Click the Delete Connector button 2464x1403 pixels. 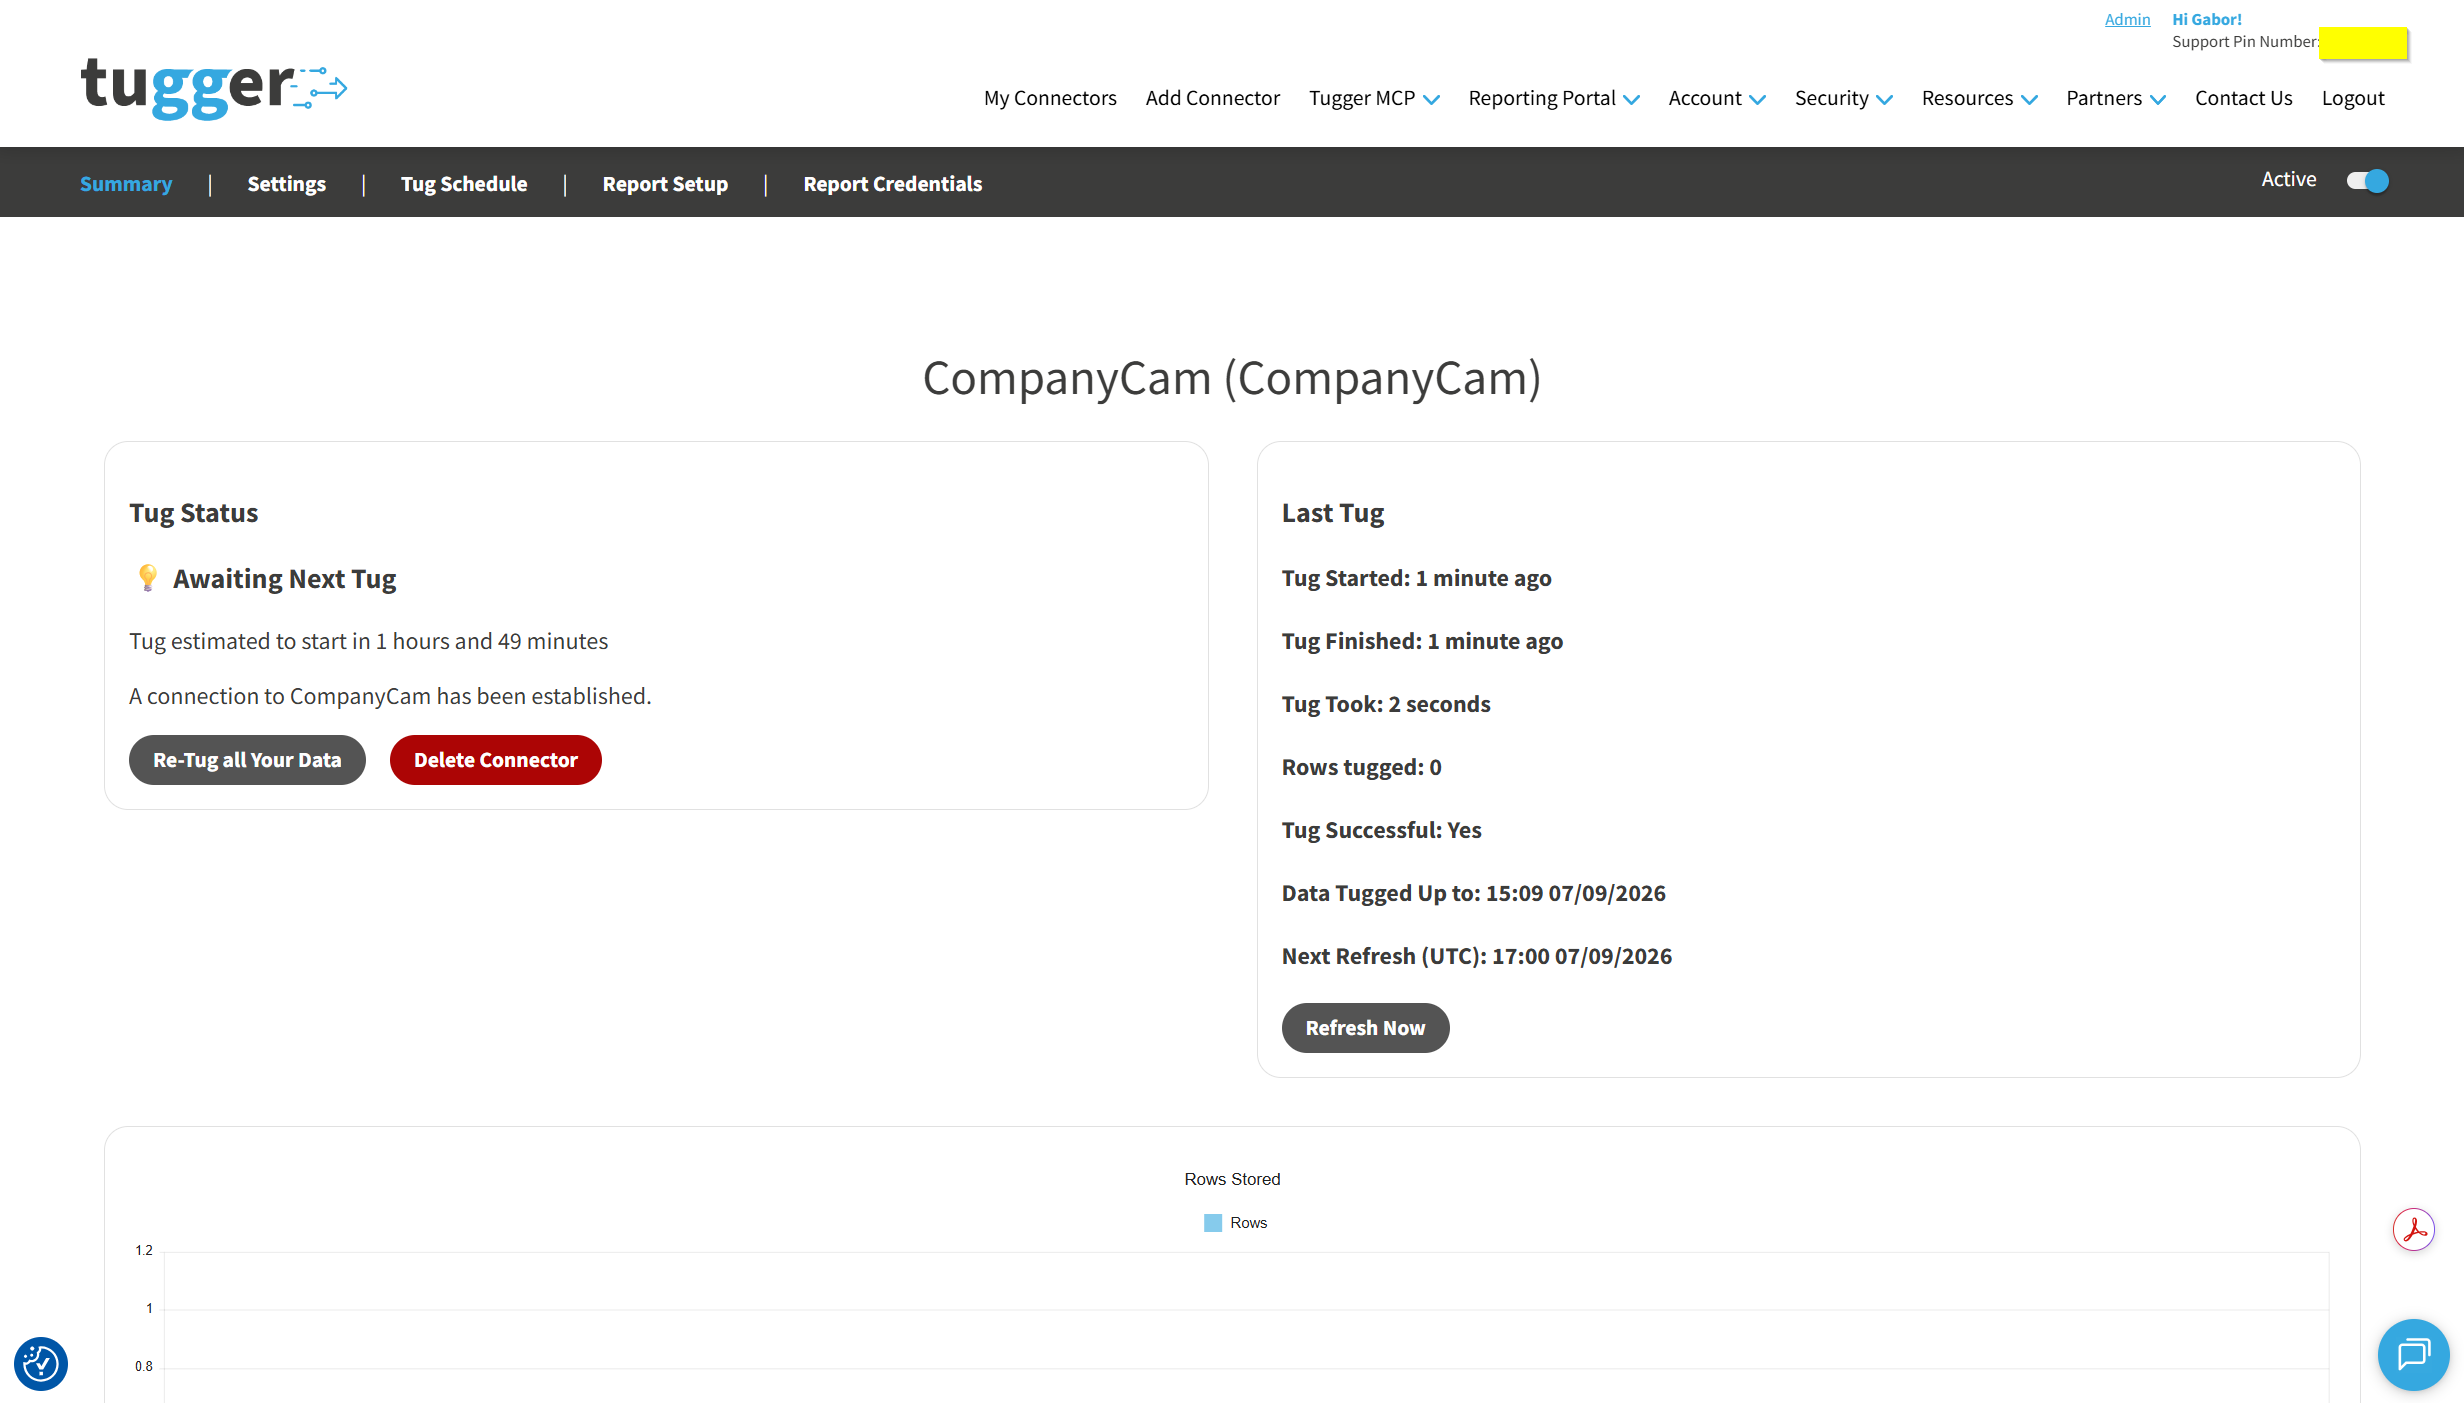tap(495, 760)
